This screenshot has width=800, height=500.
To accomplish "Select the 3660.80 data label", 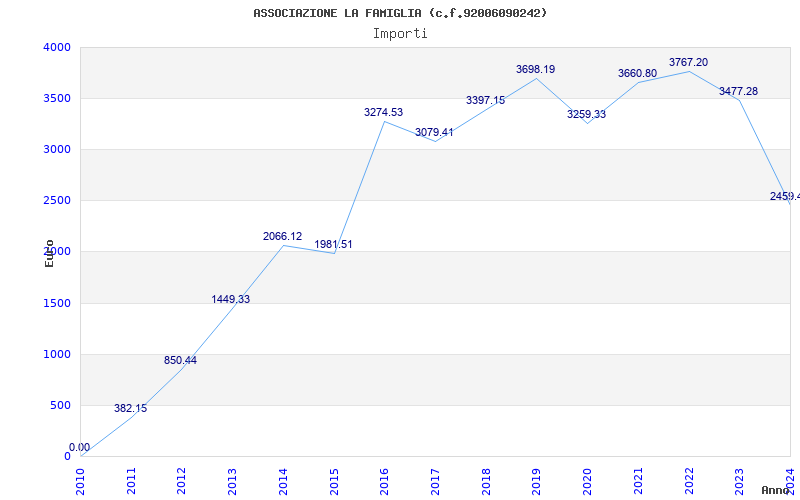I will click(637, 73).
